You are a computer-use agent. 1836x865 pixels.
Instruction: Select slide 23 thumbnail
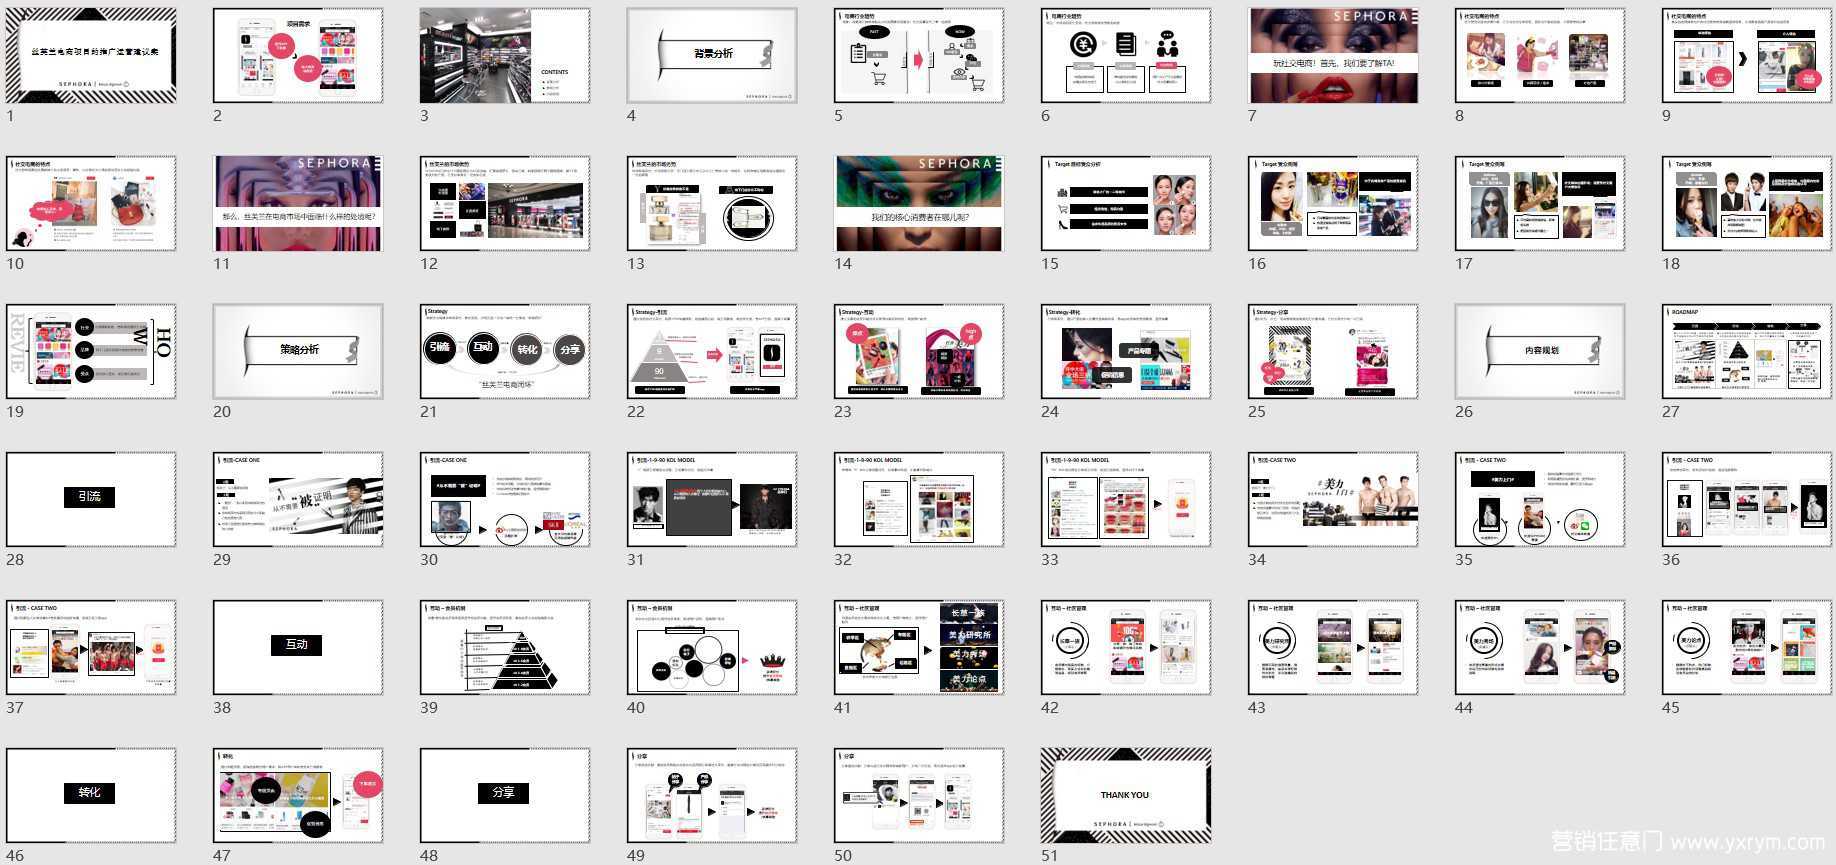click(x=919, y=351)
